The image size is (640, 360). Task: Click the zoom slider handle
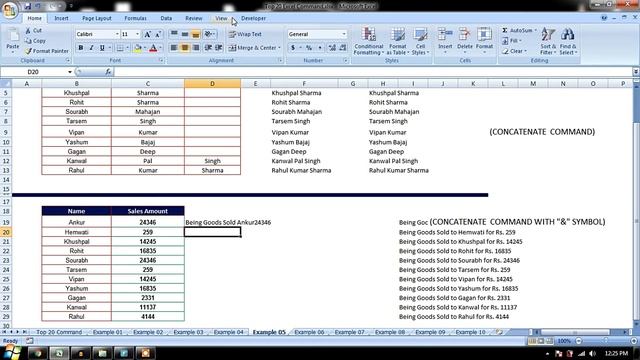[x=606, y=341]
